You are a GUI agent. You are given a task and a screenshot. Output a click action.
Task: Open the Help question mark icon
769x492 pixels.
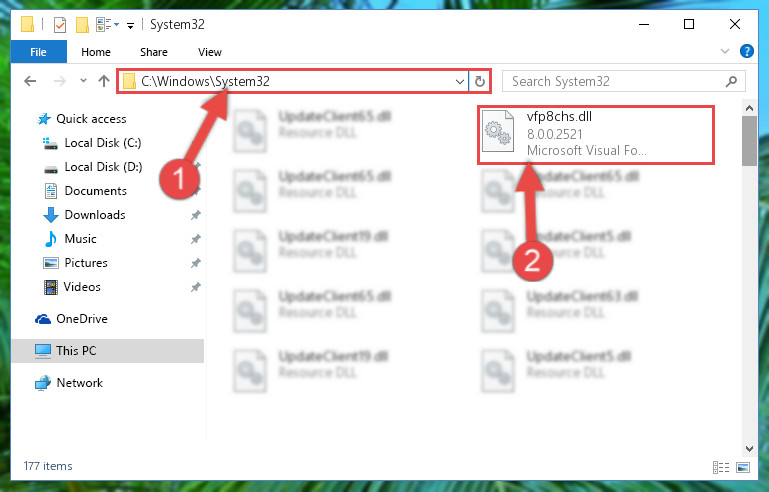[x=746, y=51]
